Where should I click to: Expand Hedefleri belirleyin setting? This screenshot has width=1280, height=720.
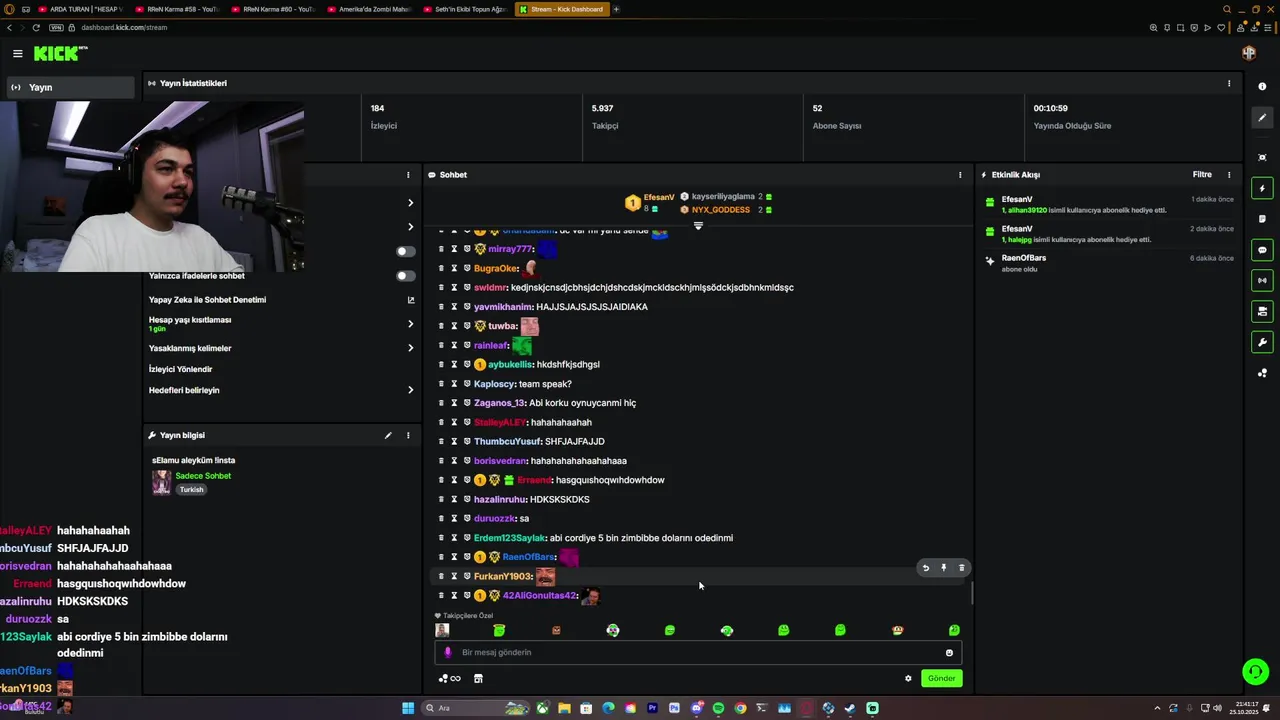(410, 390)
